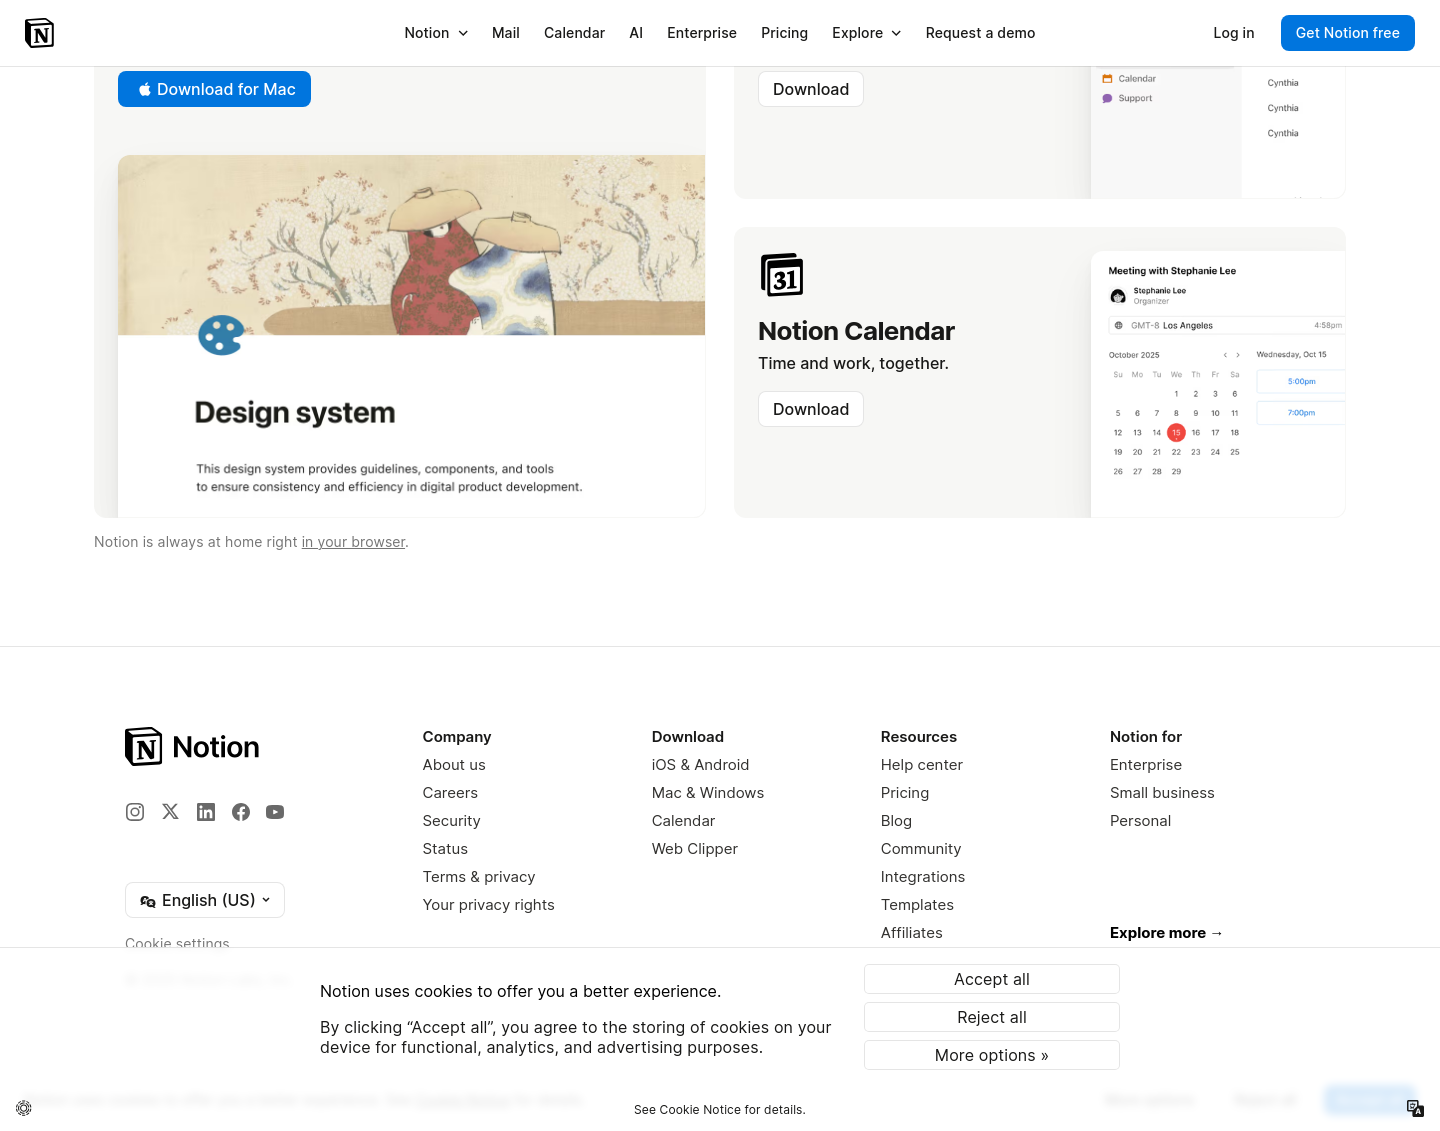This screenshot has height=1131, width=1440.
Task: Open the footer Calendar download link
Action: coord(684,821)
